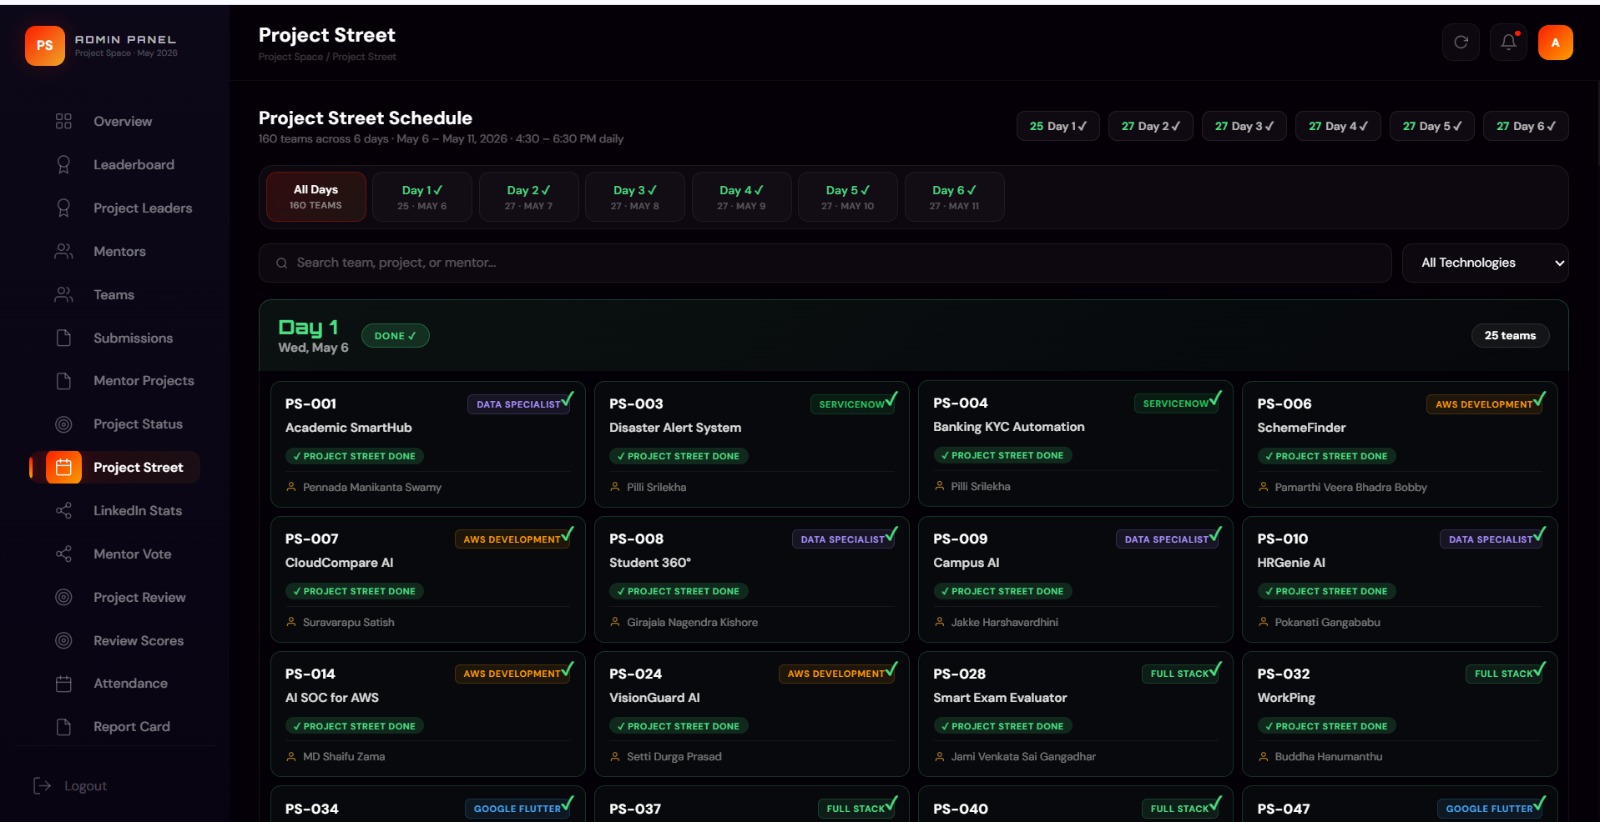The height and width of the screenshot is (822, 1600).
Task: Switch to Day 2 May 7 tab
Action: [528, 197]
